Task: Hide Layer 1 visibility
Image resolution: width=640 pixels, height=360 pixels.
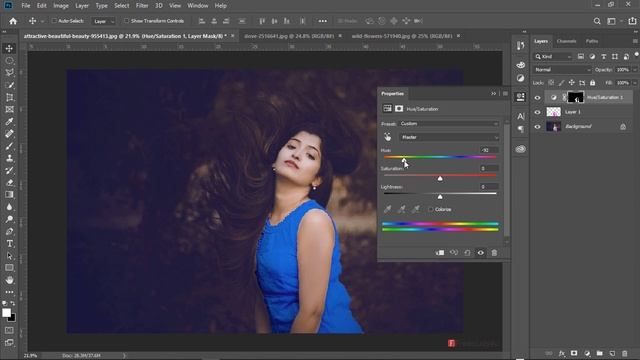Action: pyautogui.click(x=537, y=112)
